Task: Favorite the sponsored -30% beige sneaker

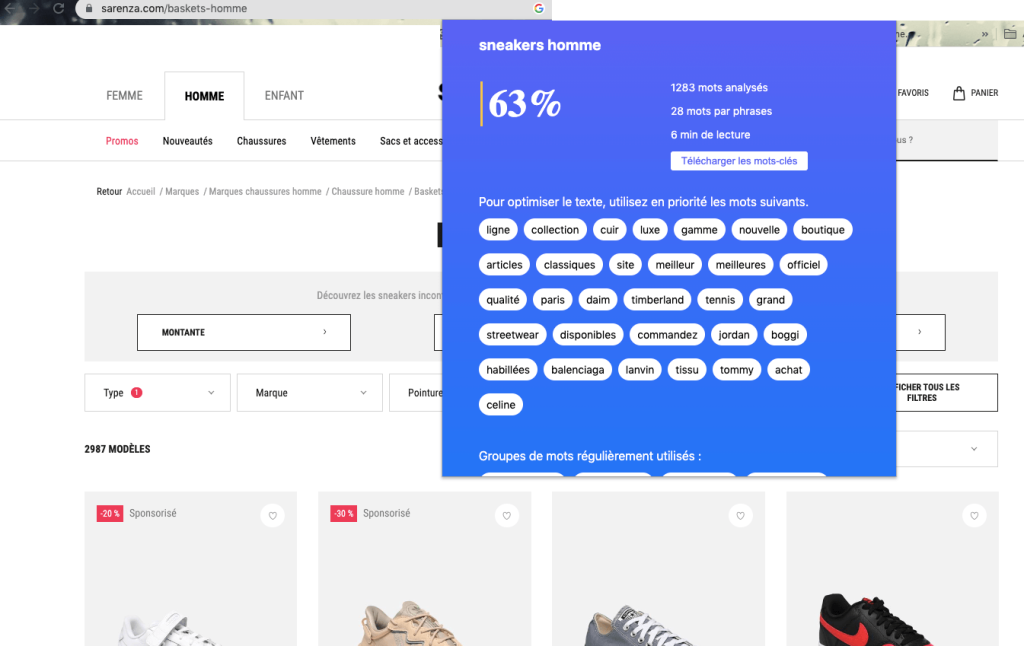Action: click(507, 515)
